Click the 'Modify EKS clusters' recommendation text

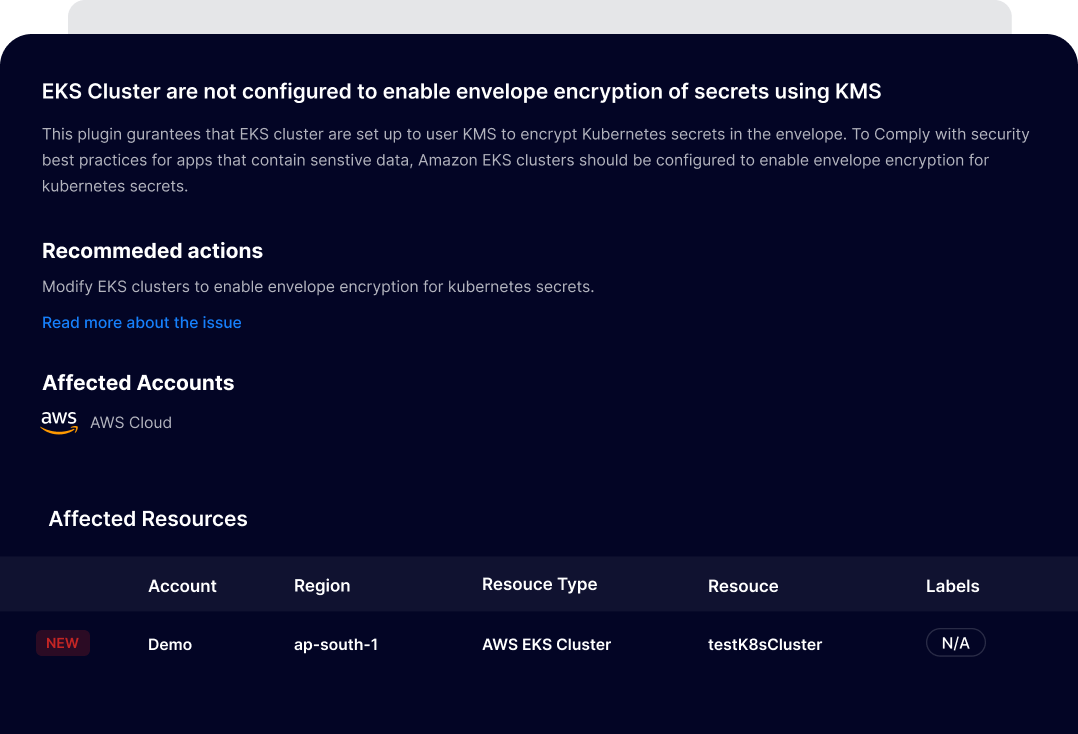click(x=318, y=287)
